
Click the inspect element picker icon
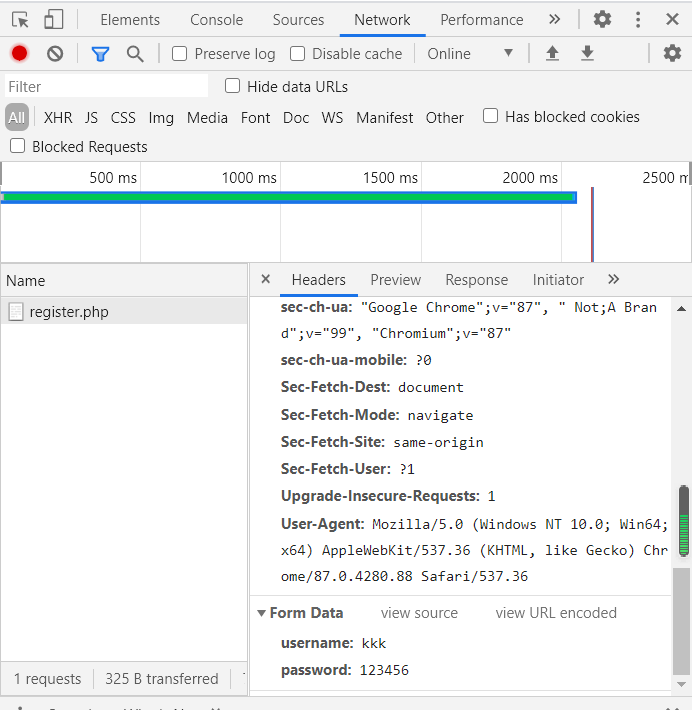click(20, 19)
